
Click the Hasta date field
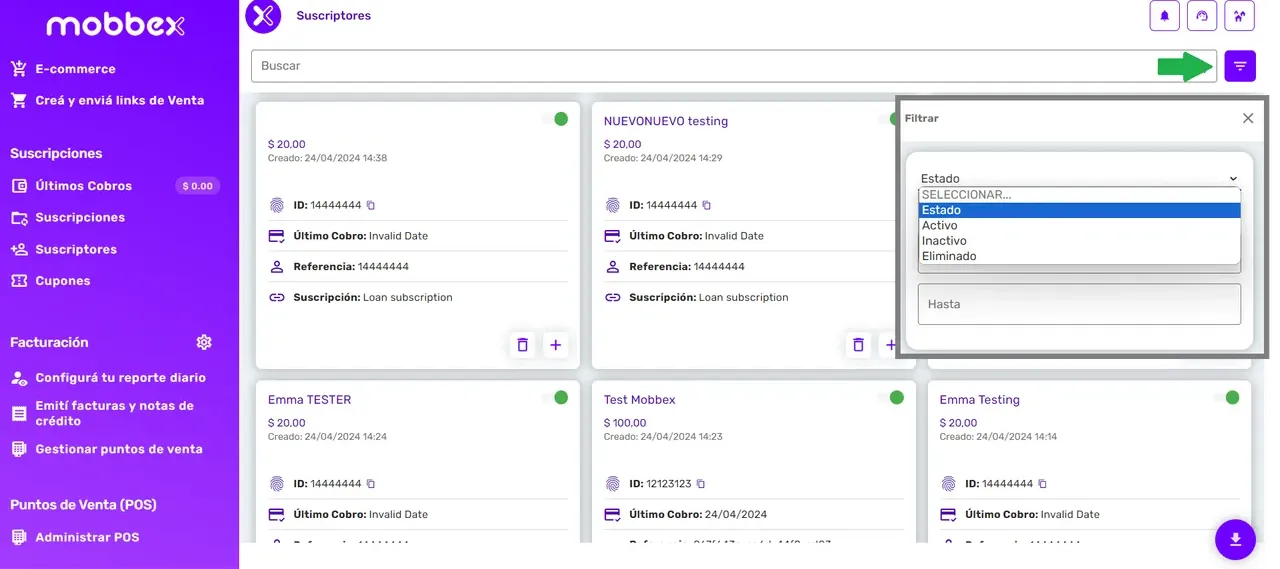(x=1079, y=304)
